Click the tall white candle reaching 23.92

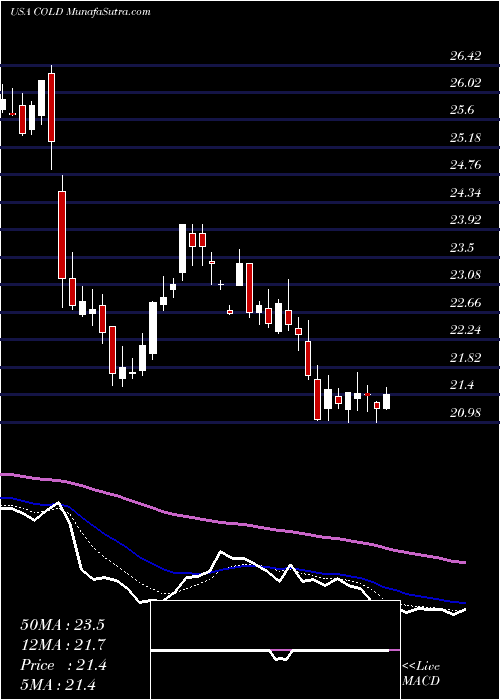pyautogui.click(x=182, y=248)
